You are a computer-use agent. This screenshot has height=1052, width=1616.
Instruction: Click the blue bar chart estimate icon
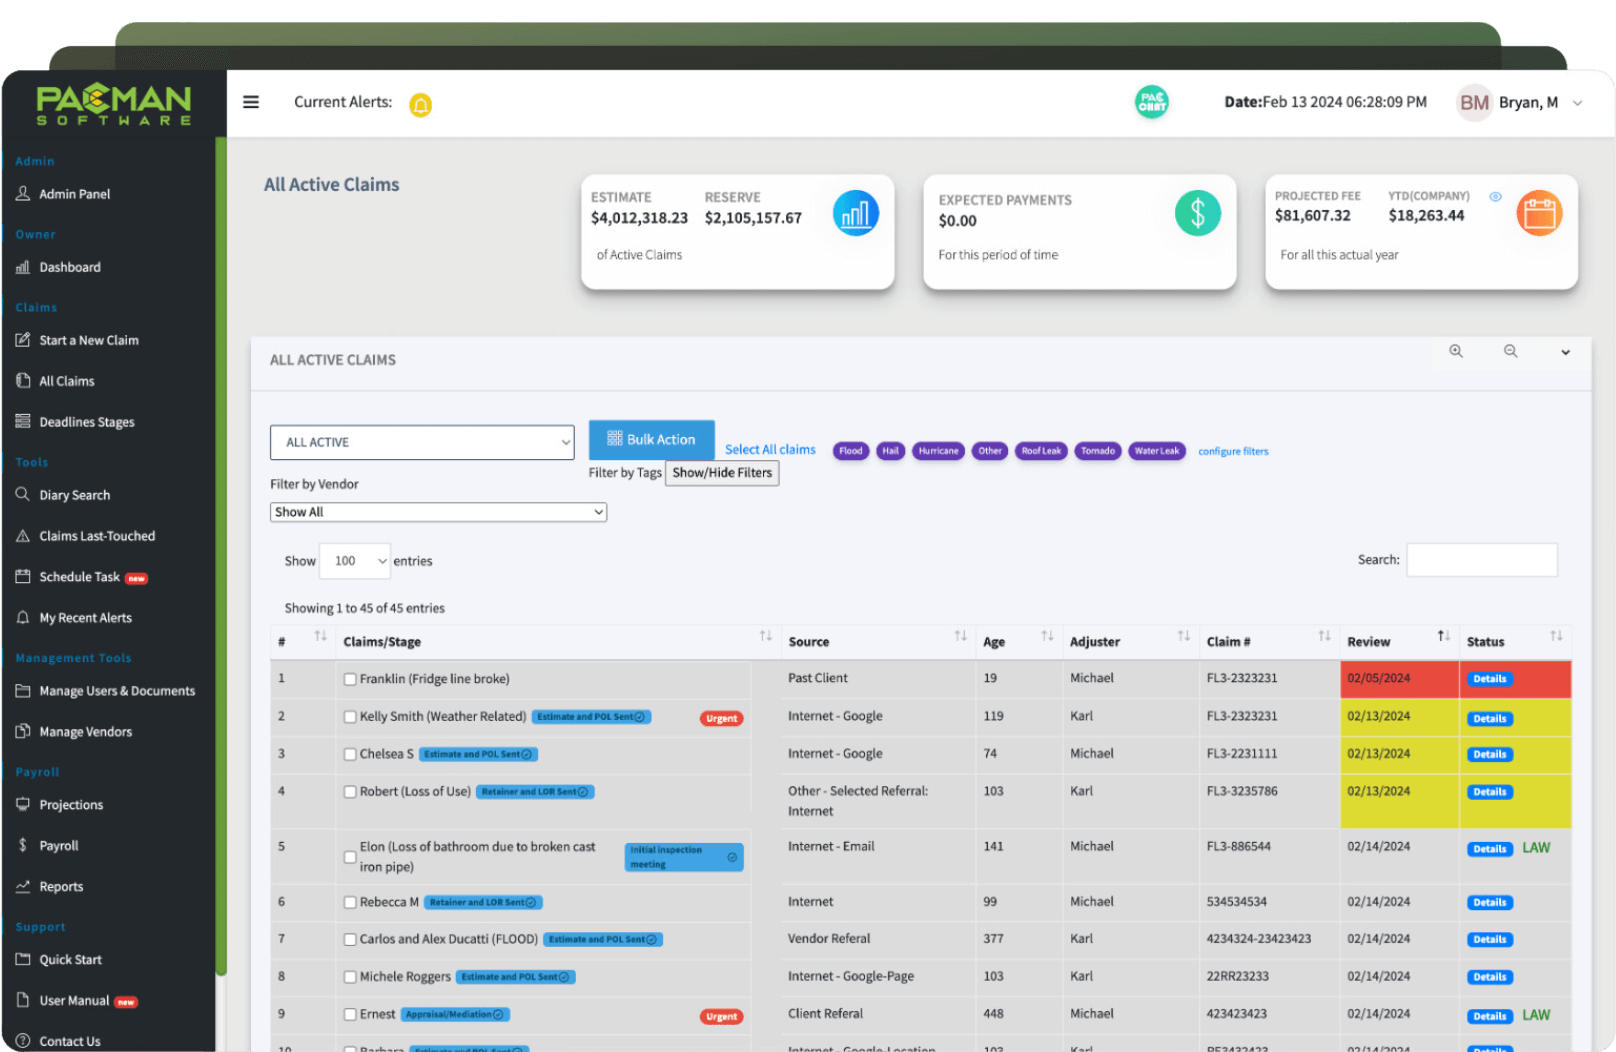tap(855, 213)
